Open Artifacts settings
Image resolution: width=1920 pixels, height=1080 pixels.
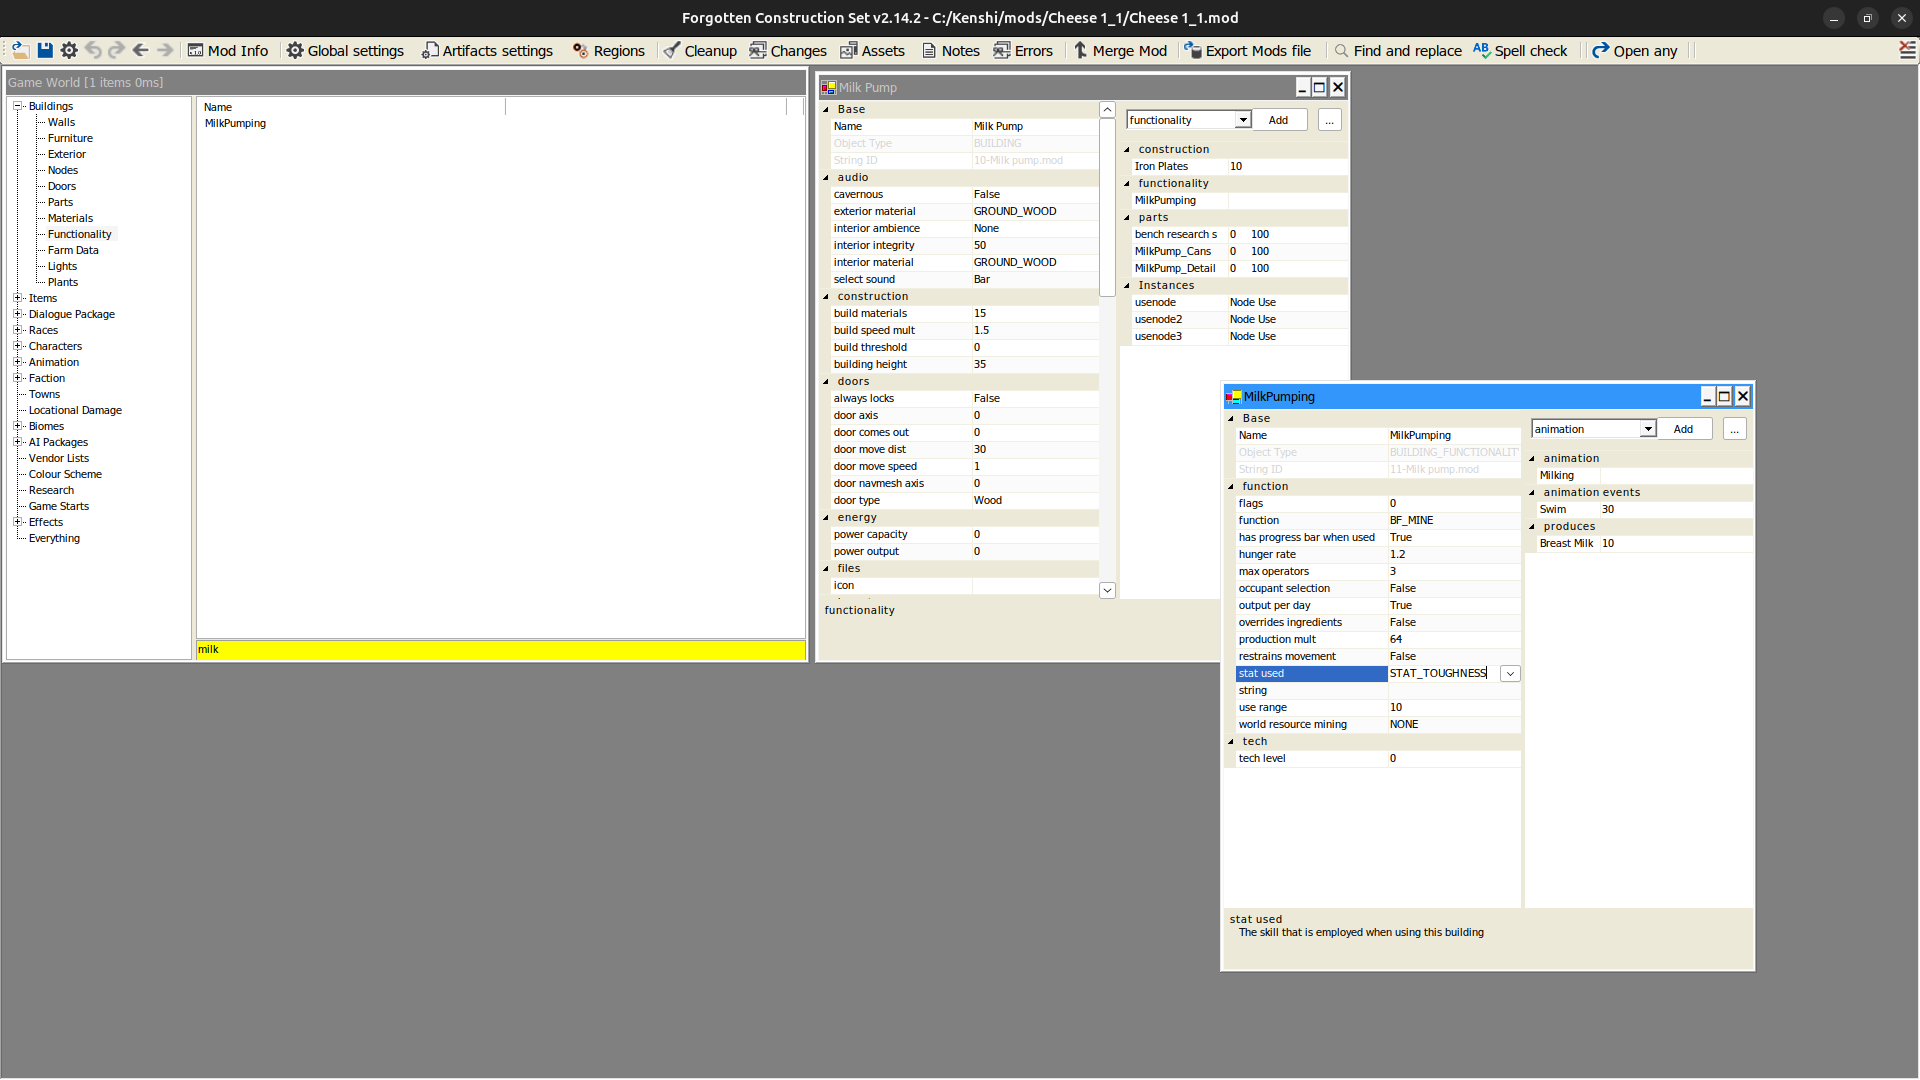click(x=487, y=50)
